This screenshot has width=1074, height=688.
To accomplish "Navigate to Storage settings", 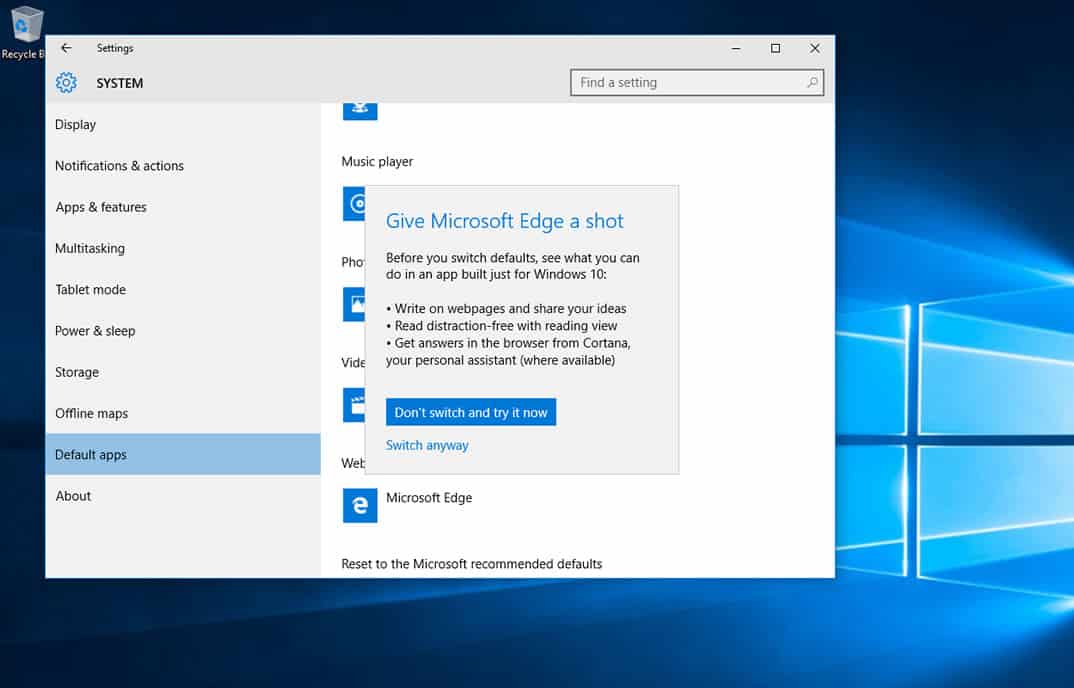I will [x=77, y=372].
